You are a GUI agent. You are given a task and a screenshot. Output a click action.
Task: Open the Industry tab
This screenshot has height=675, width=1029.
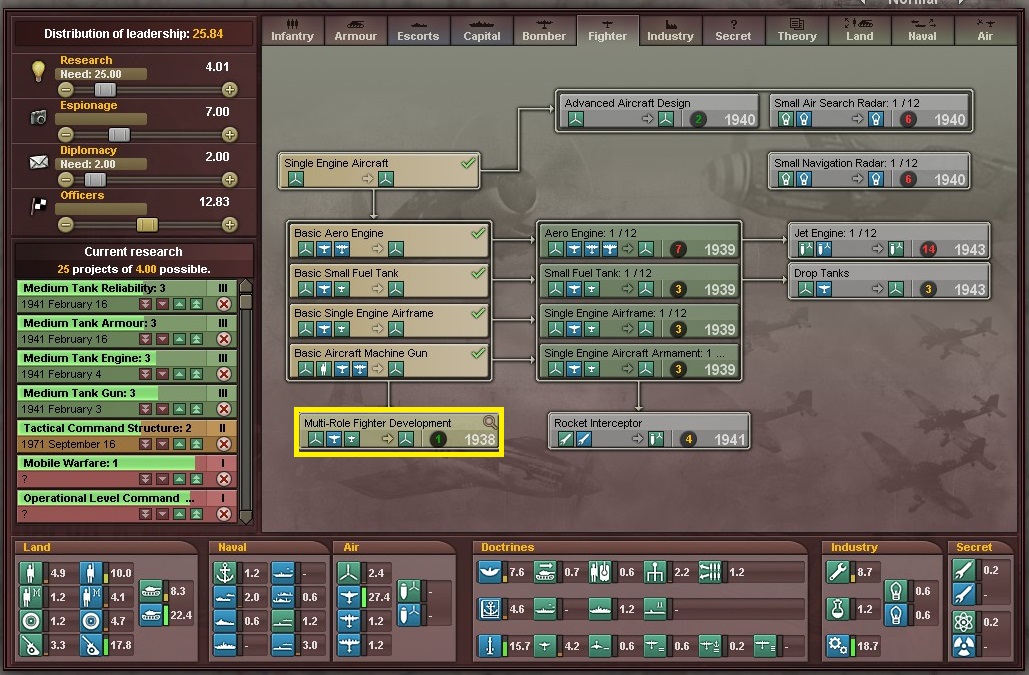coord(670,30)
